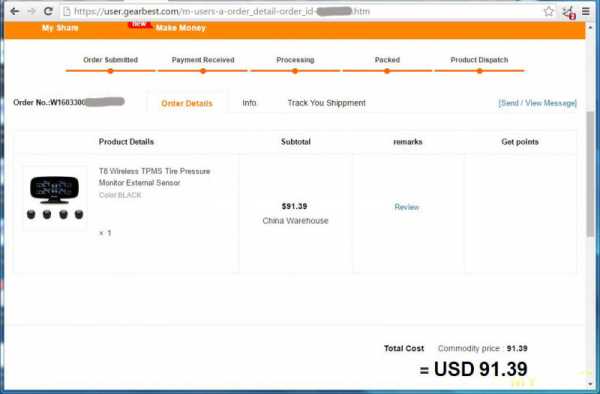
Task: Open the Track You Shippment tab
Action: coord(326,103)
